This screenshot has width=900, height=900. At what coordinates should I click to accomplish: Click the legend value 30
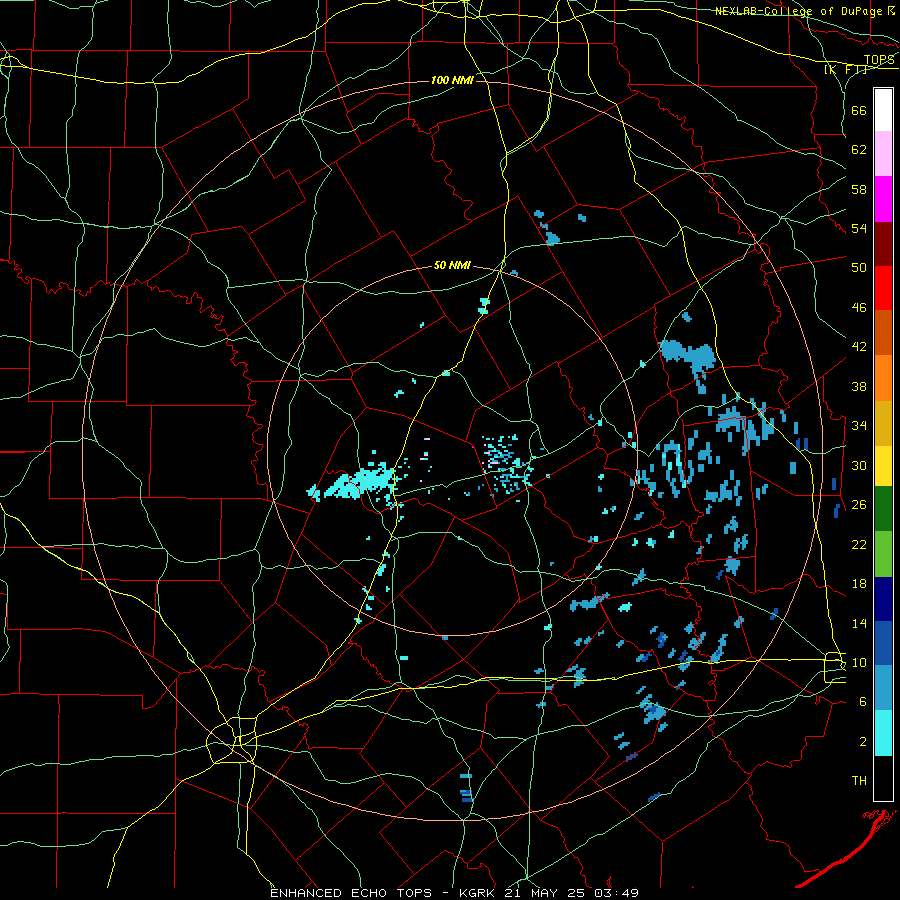click(859, 465)
